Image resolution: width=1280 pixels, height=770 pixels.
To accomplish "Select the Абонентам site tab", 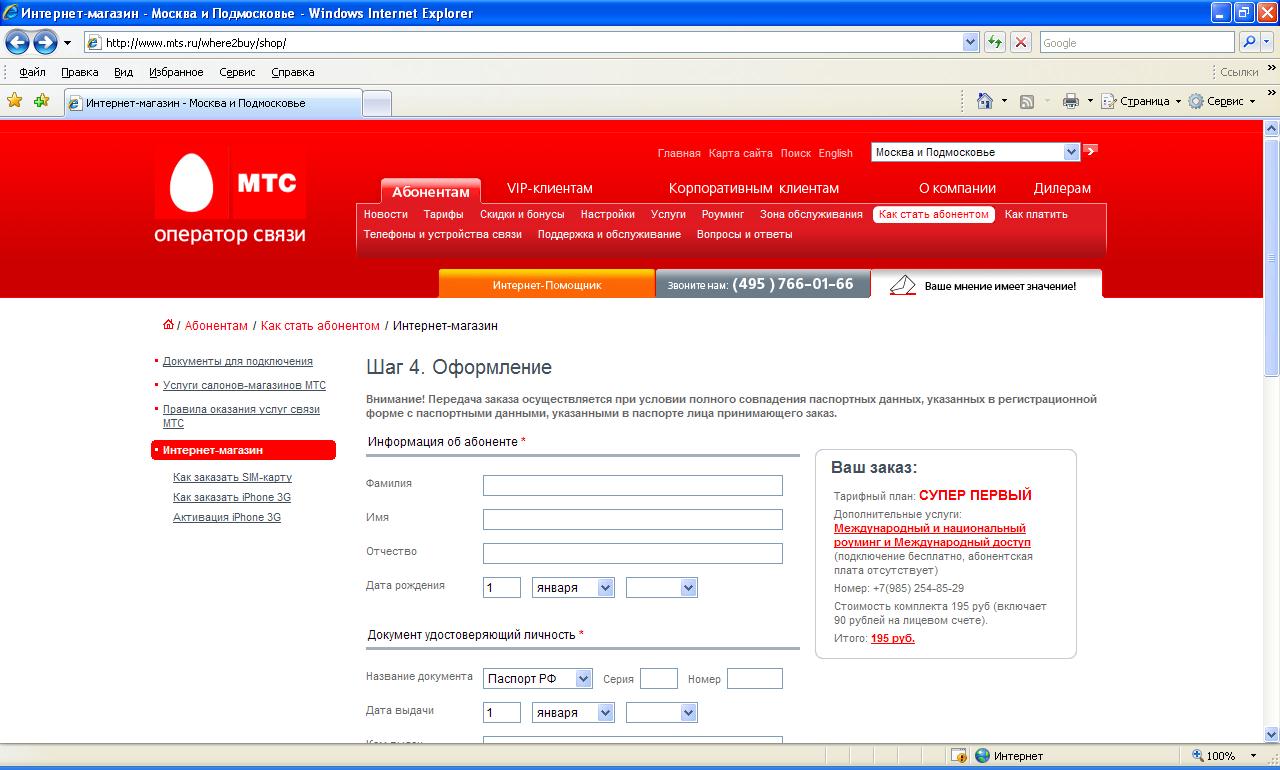I will pos(431,191).
